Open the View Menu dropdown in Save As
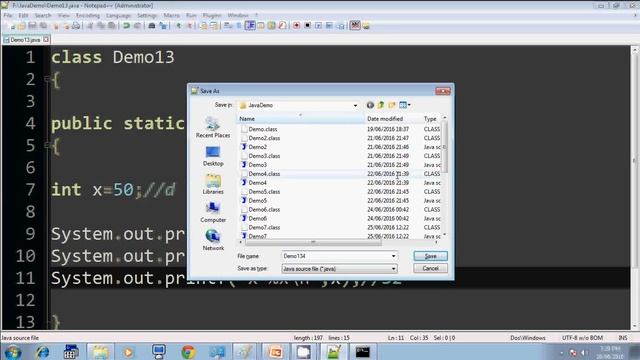640x360 pixels. tap(405, 105)
